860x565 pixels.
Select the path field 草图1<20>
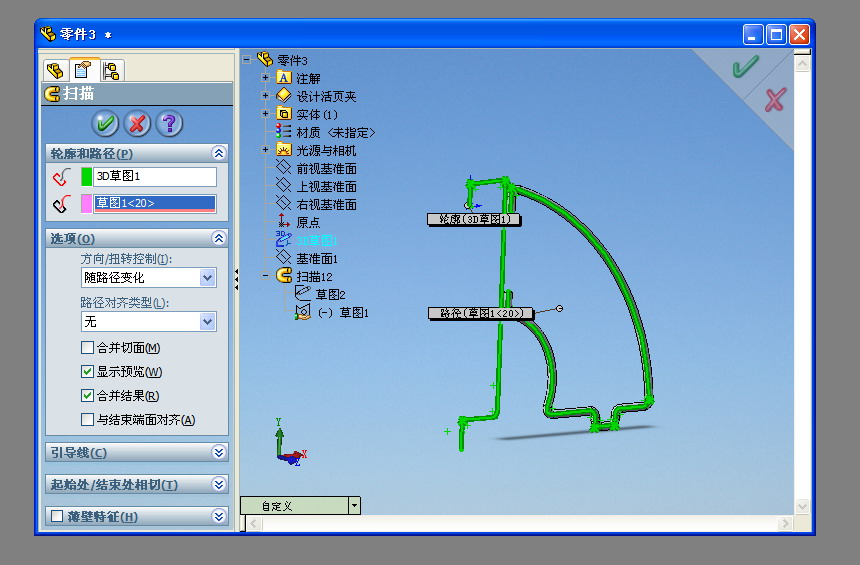[155, 204]
